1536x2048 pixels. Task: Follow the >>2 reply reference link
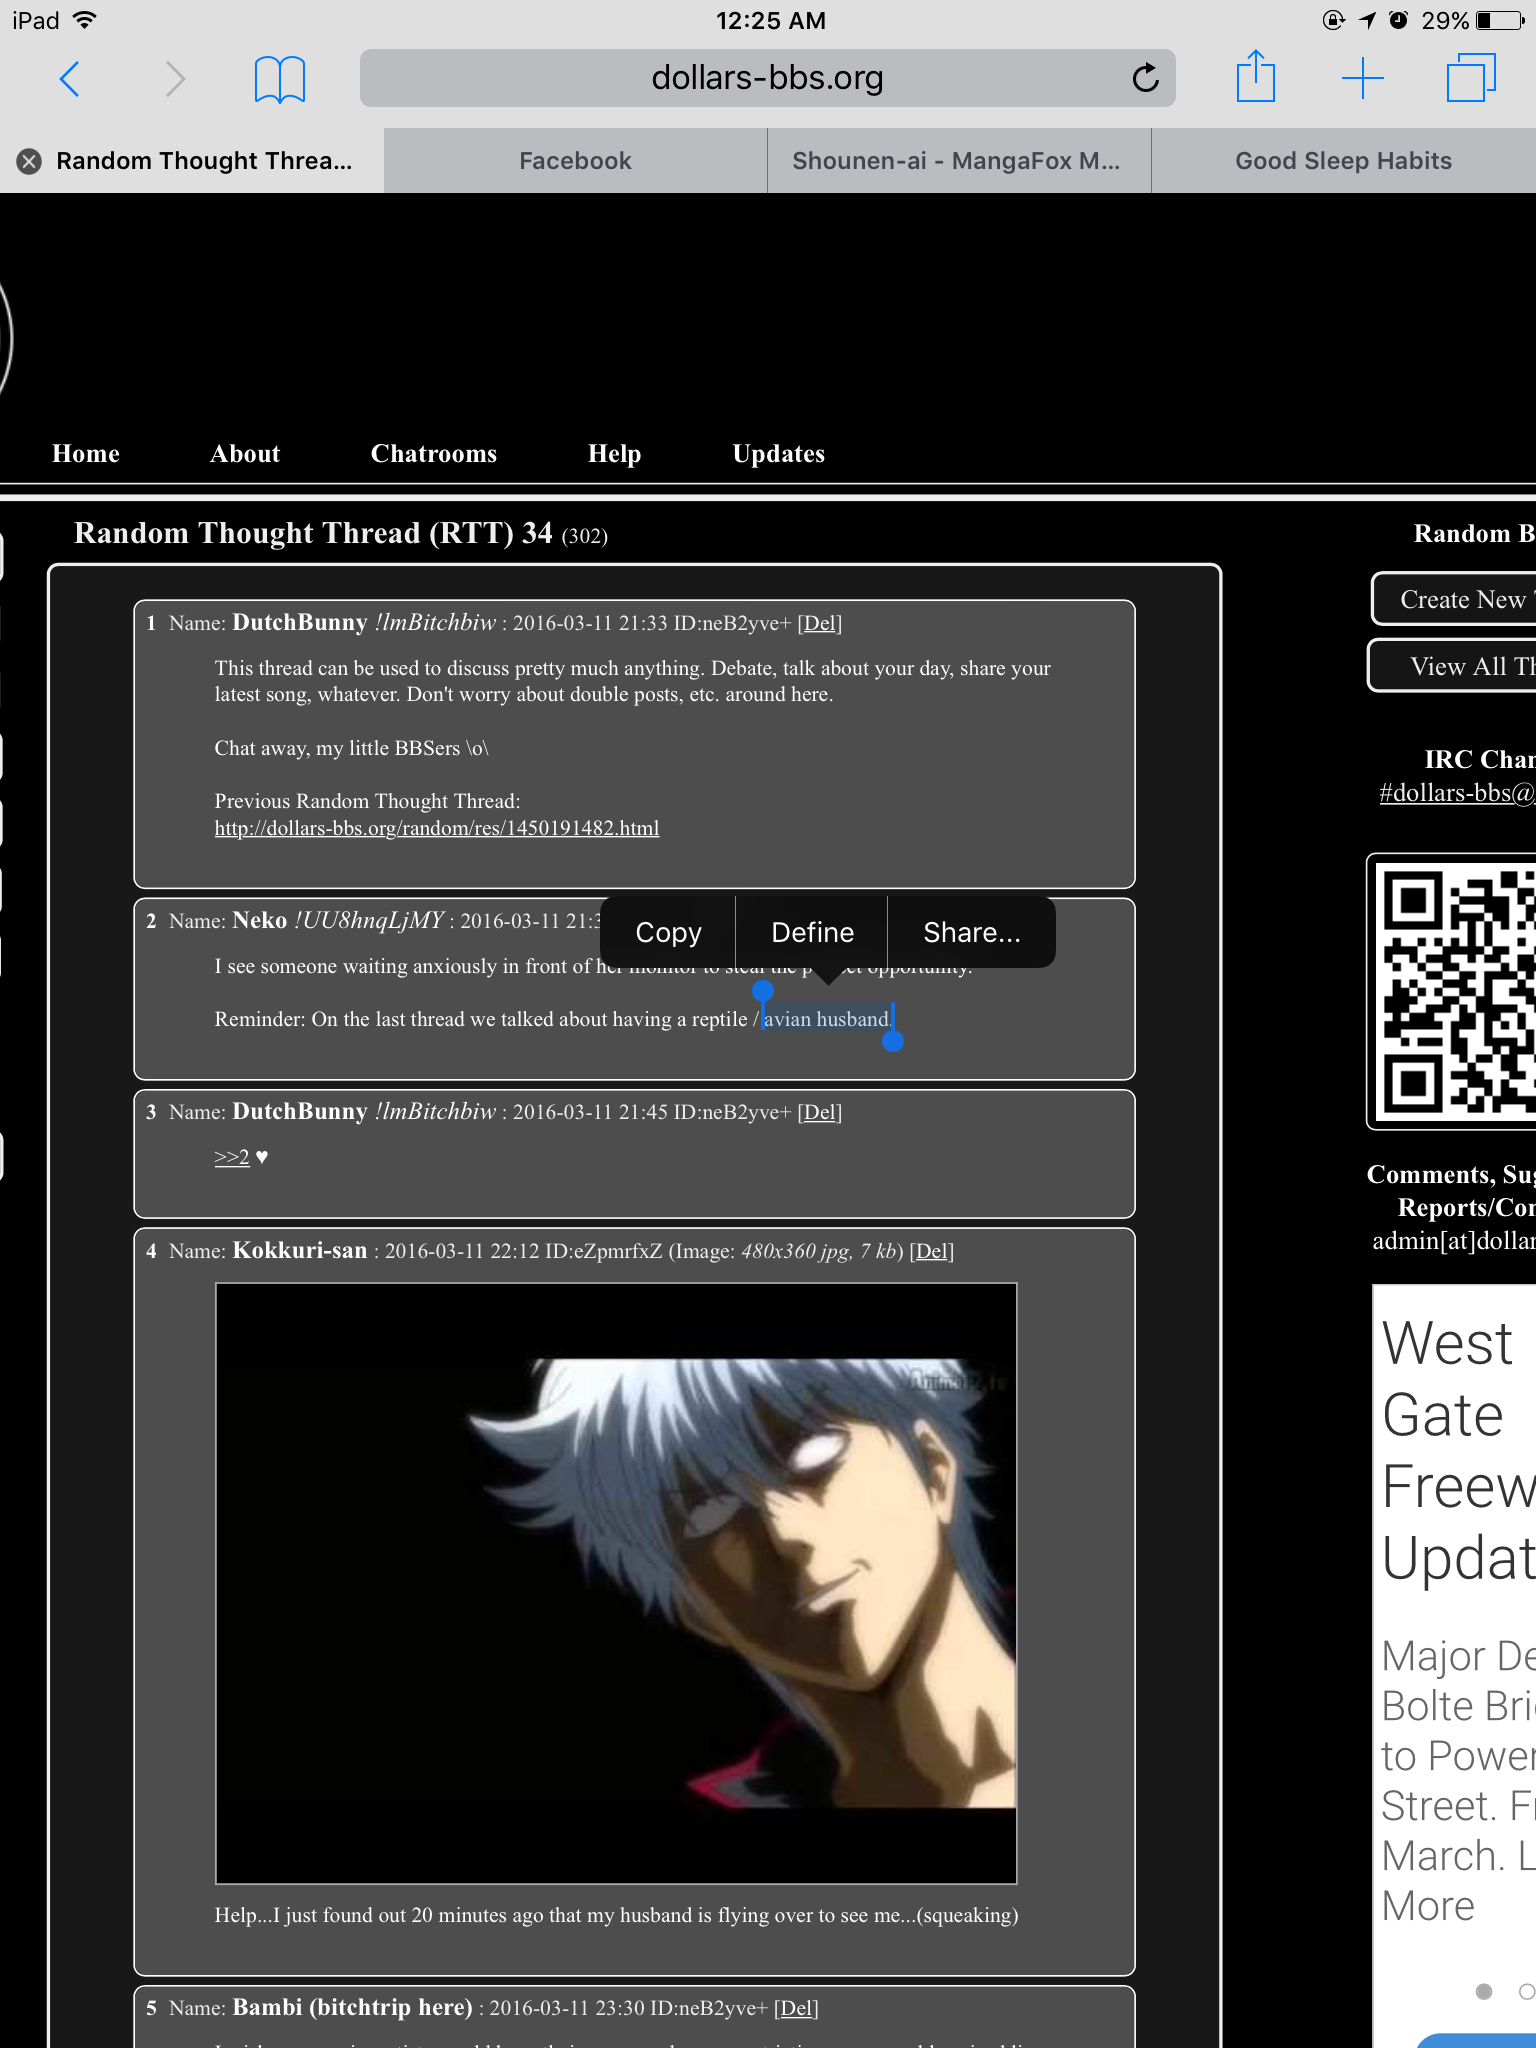[x=232, y=1157]
